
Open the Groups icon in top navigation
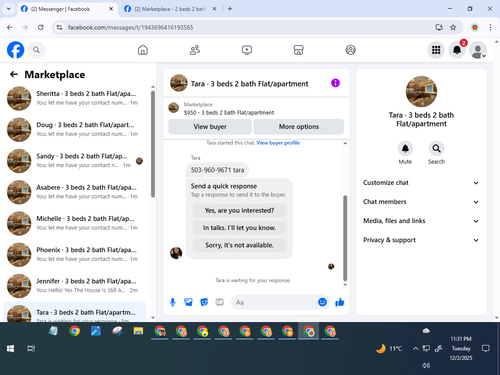350,50
